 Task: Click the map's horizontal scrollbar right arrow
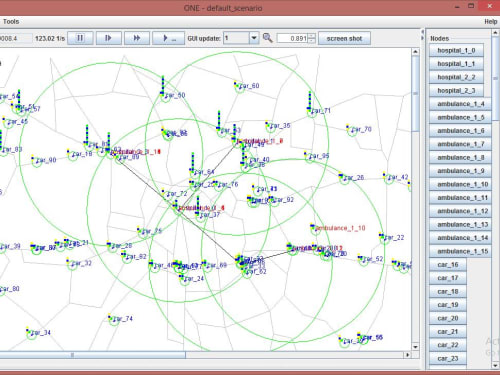pos(407,355)
